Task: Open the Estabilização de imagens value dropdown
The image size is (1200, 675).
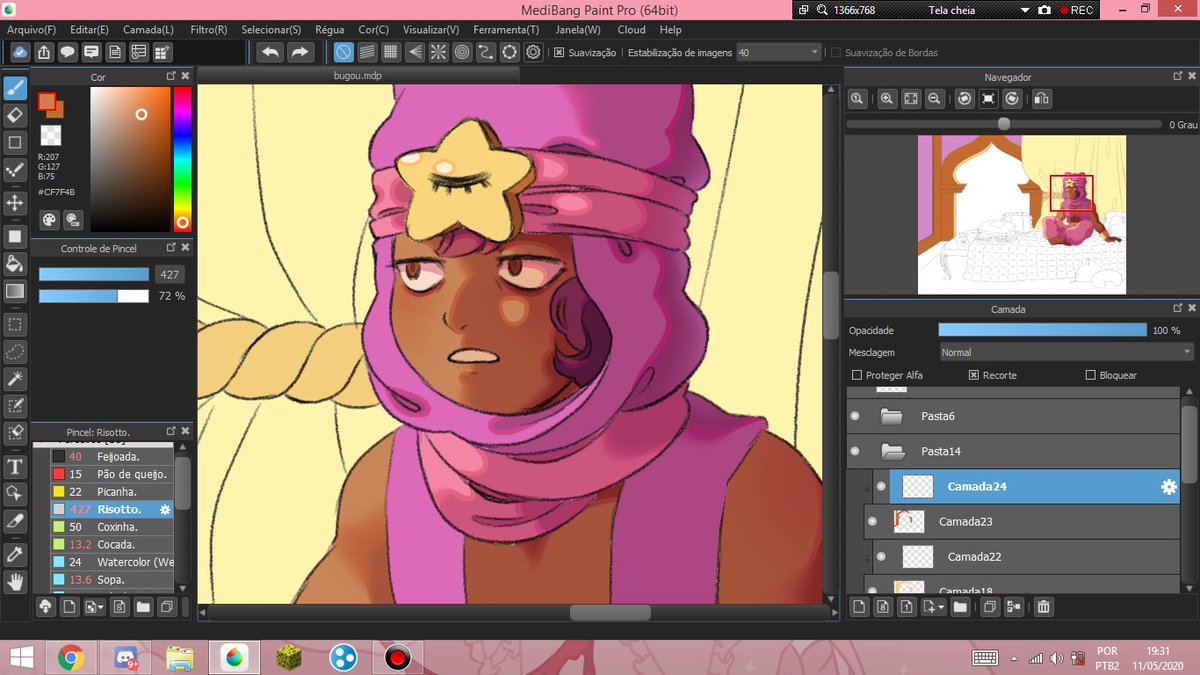Action: pyautogui.click(x=779, y=52)
